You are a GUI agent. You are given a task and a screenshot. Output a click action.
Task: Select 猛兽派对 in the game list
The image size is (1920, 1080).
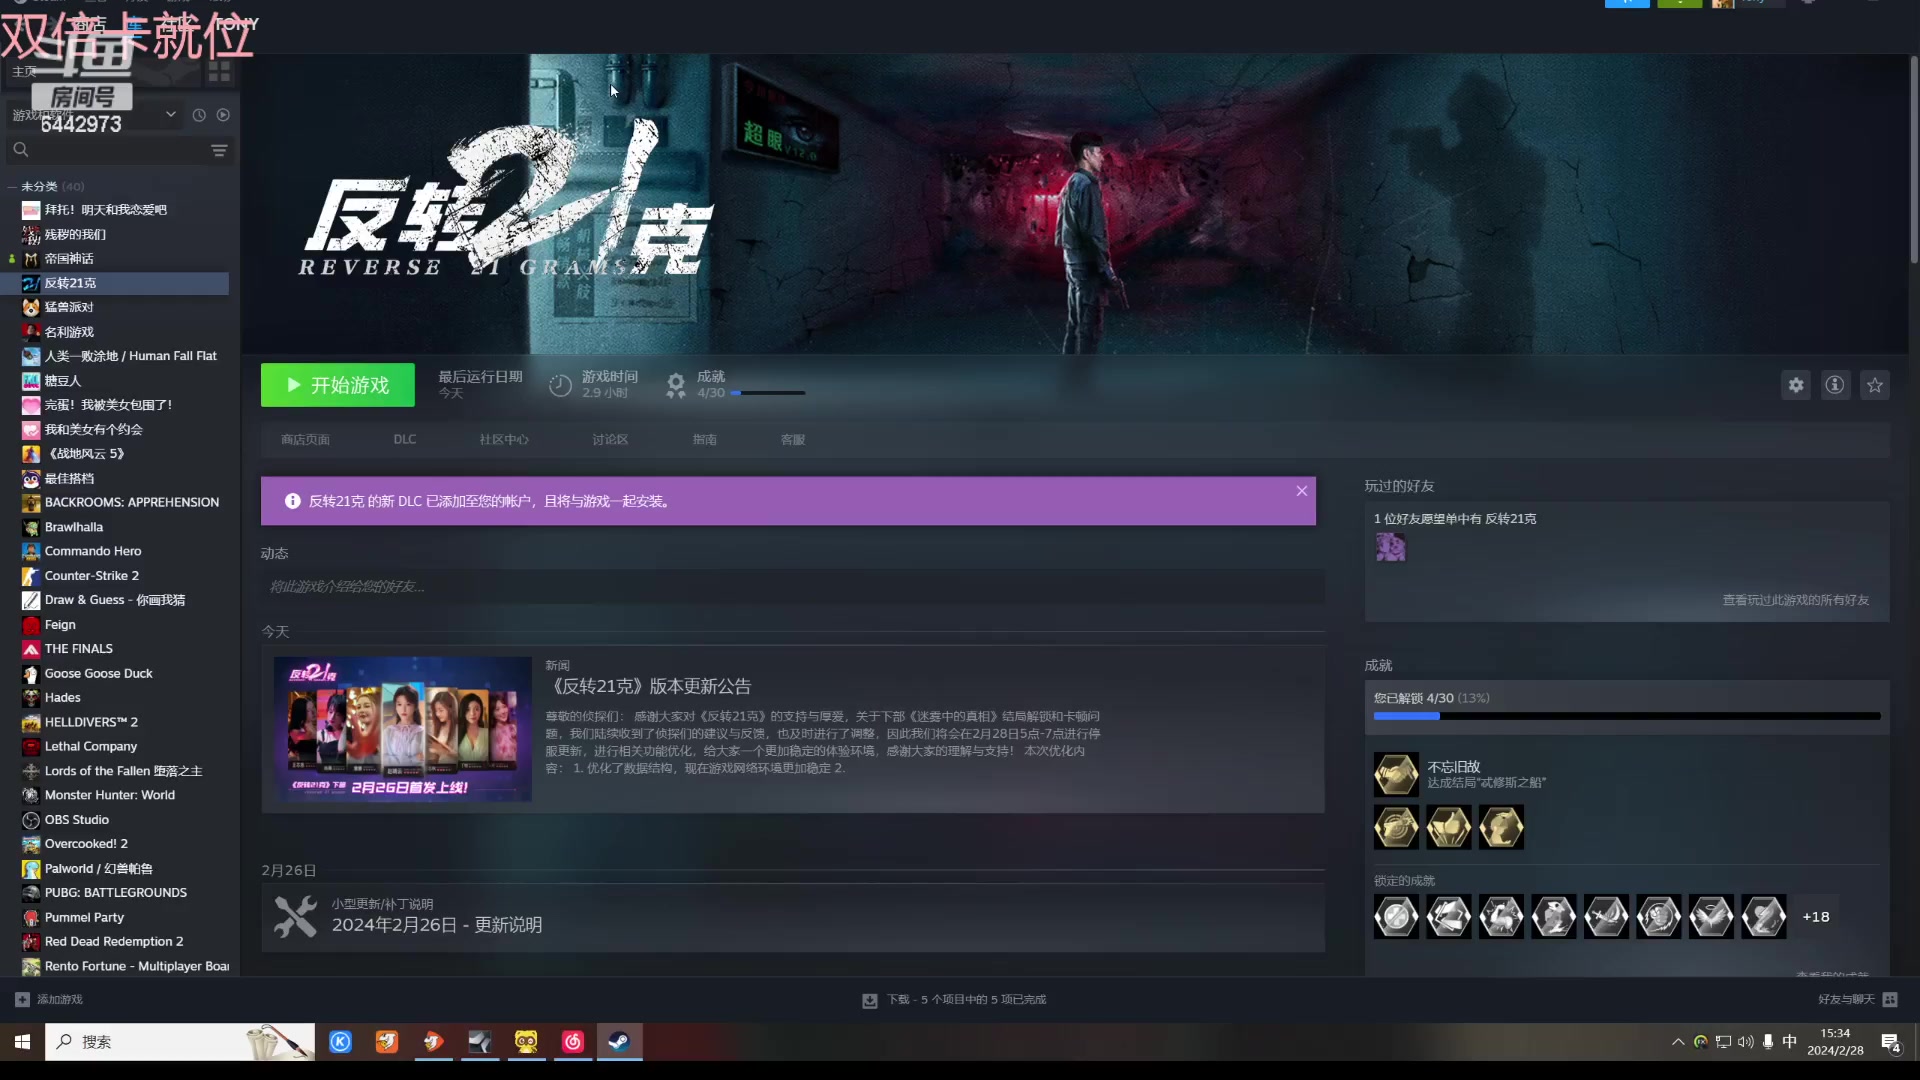[x=69, y=307]
